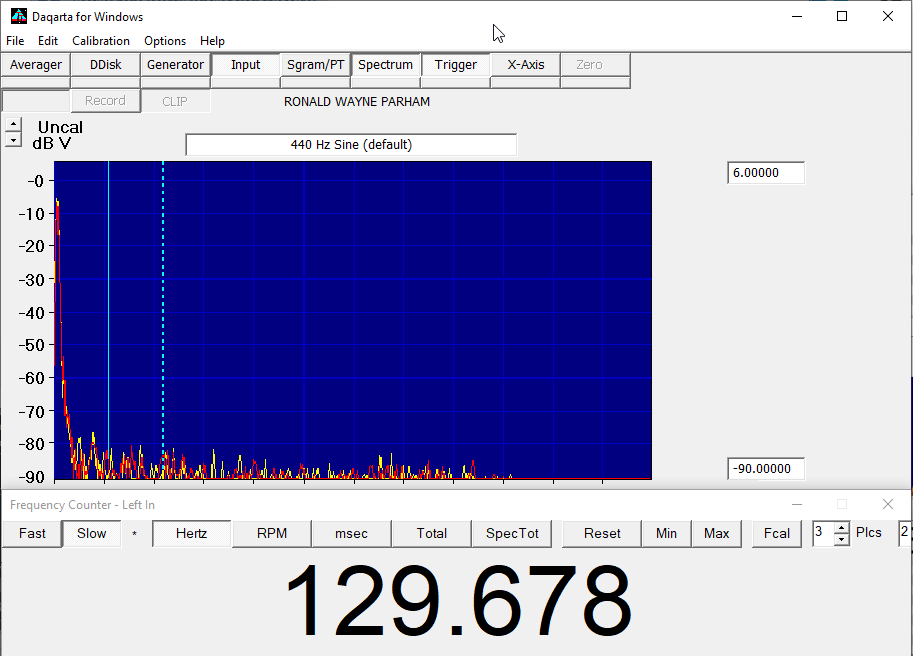Switch counter to Slow mode
Image resolution: width=913 pixels, height=656 pixels.
point(91,533)
